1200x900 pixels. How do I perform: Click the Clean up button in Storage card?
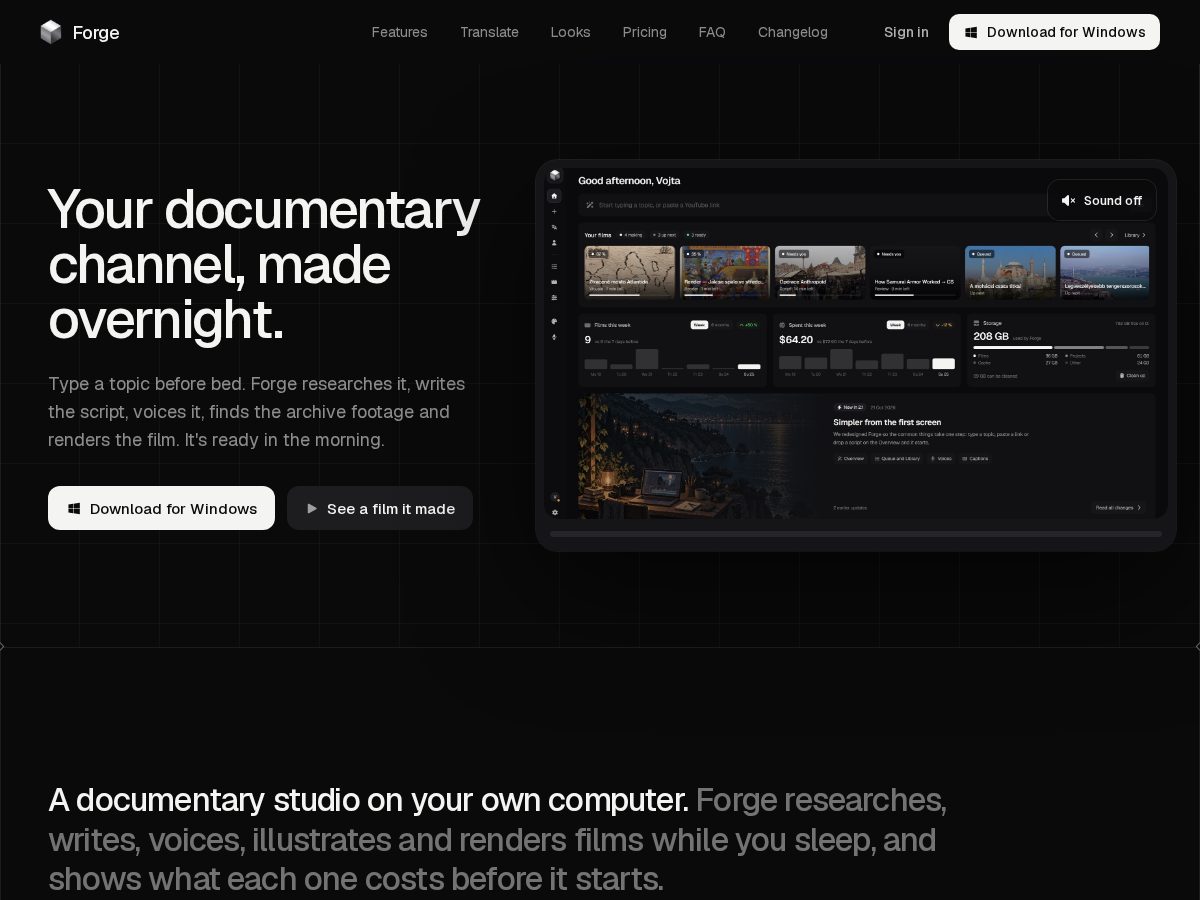(x=1131, y=375)
